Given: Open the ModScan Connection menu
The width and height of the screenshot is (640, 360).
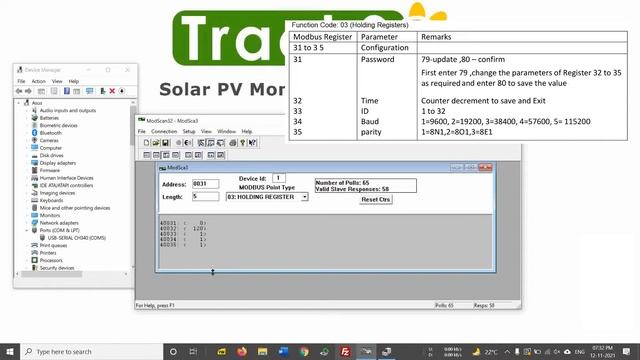Looking at the screenshot, I should (x=164, y=131).
